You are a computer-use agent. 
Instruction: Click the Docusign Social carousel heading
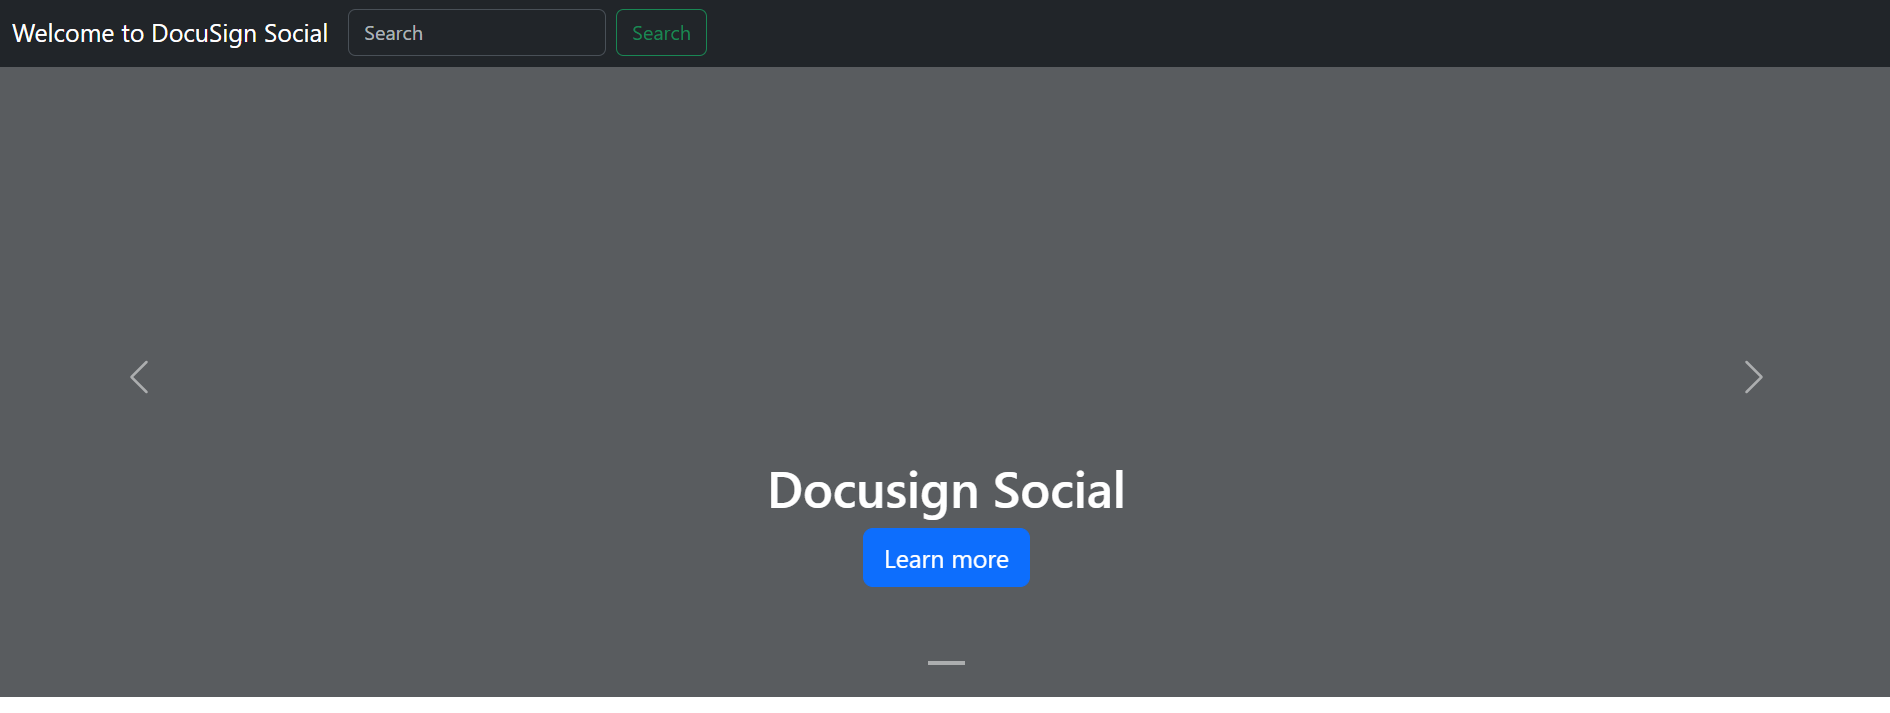click(946, 490)
